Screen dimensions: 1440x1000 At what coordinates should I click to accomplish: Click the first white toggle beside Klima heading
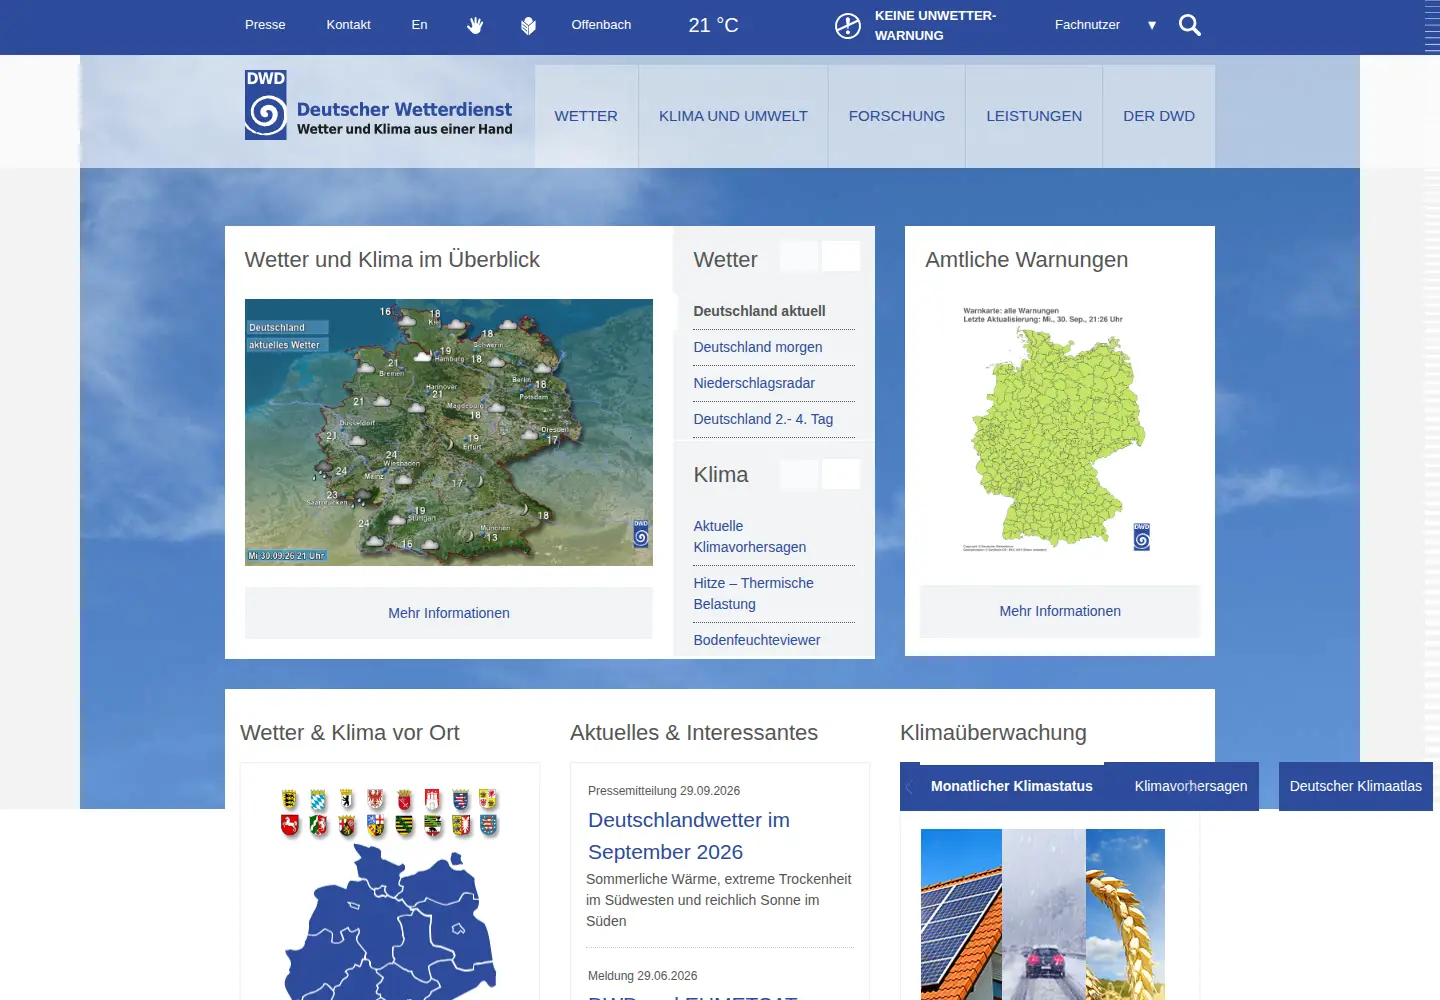click(799, 474)
